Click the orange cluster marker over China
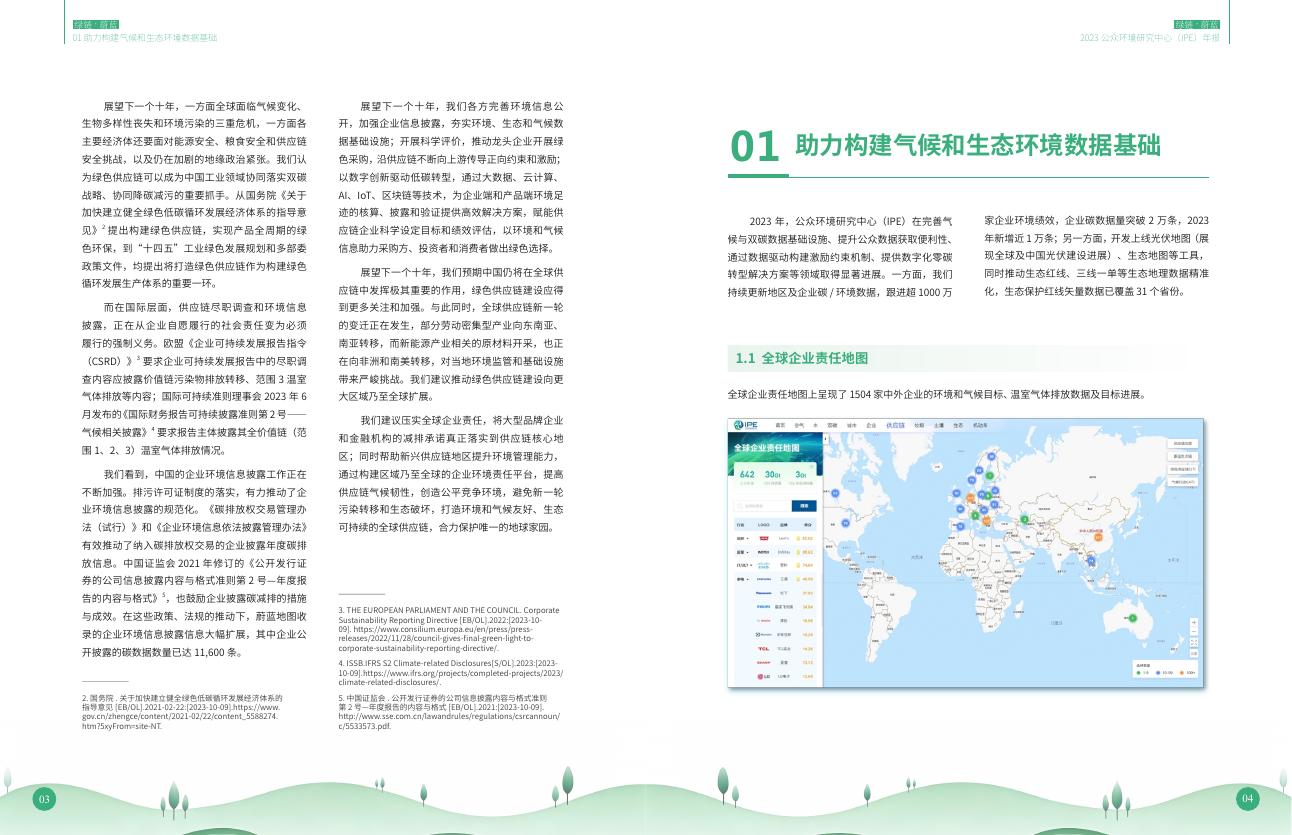 coord(1098,537)
